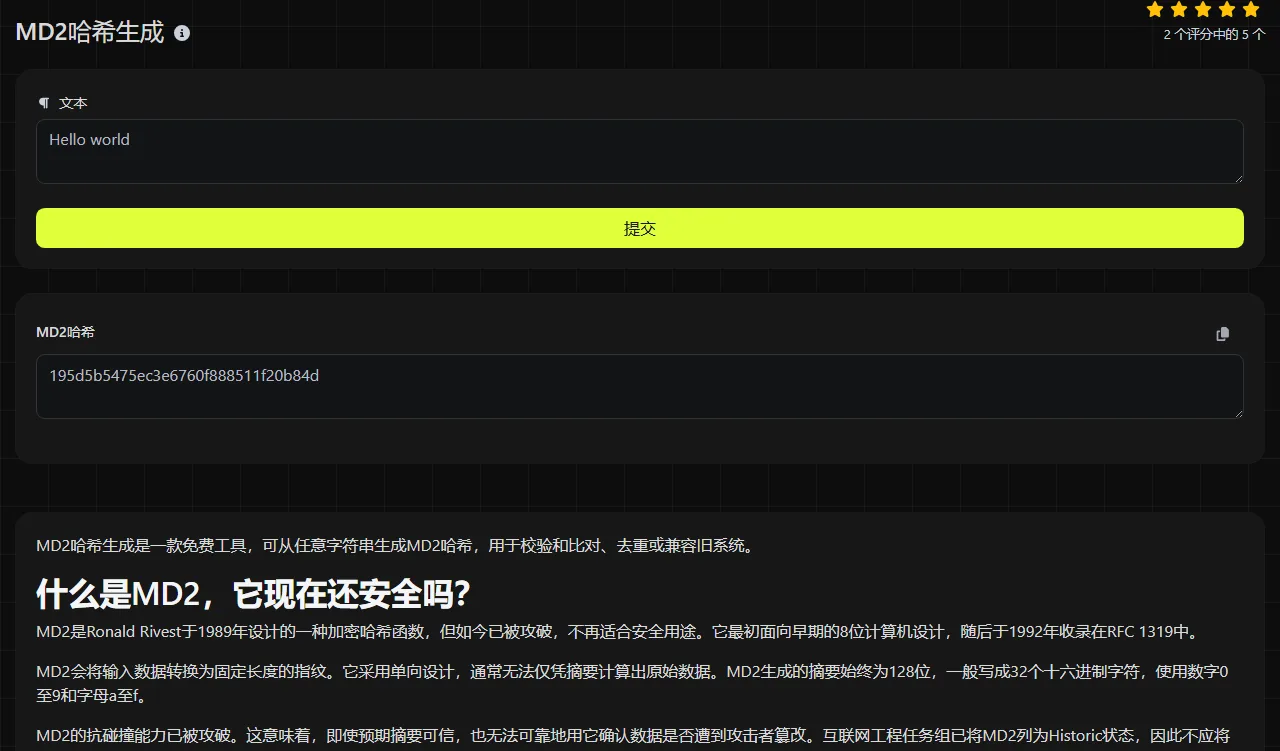
Task: Click the fifth rating star
Action: (x=1251, y=10)
